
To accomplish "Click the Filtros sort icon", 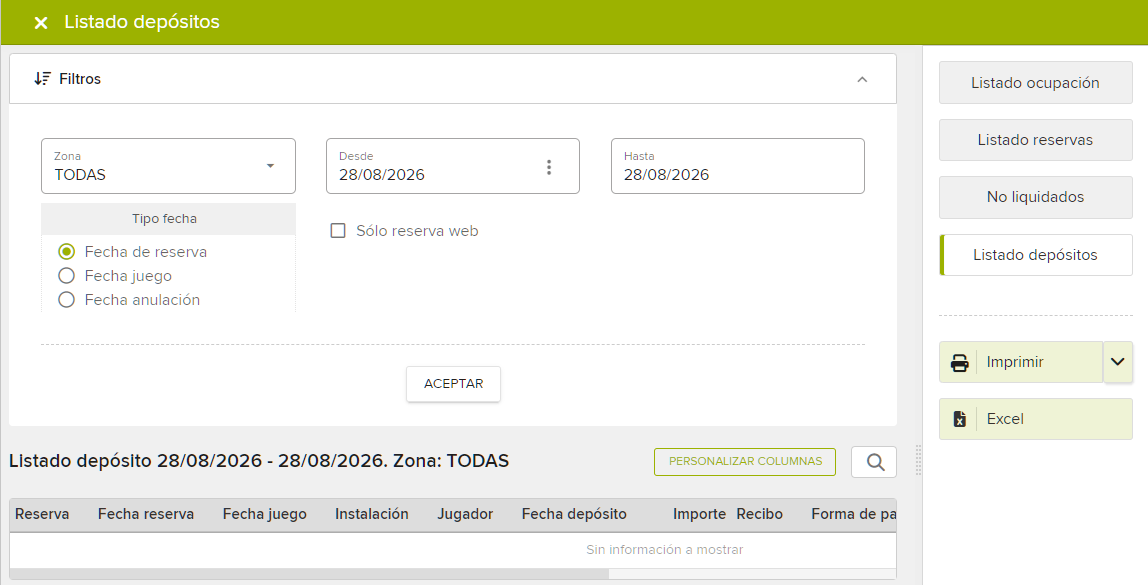I will (x=42, y=78).
